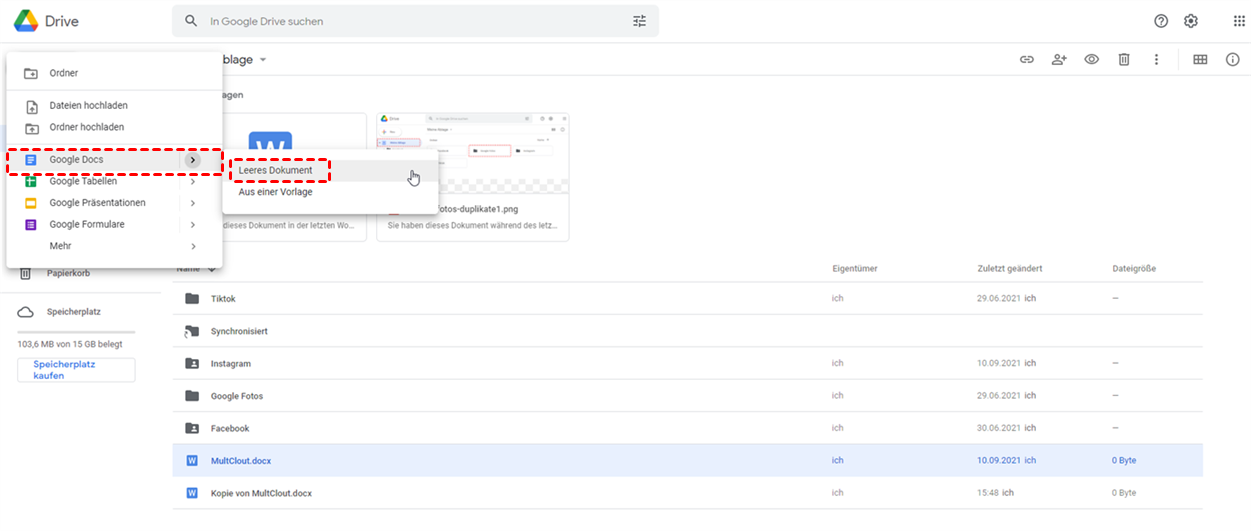This screenshot has width=1251, height=531.
Task: Open the help question mark icon
Action: 1161,21
